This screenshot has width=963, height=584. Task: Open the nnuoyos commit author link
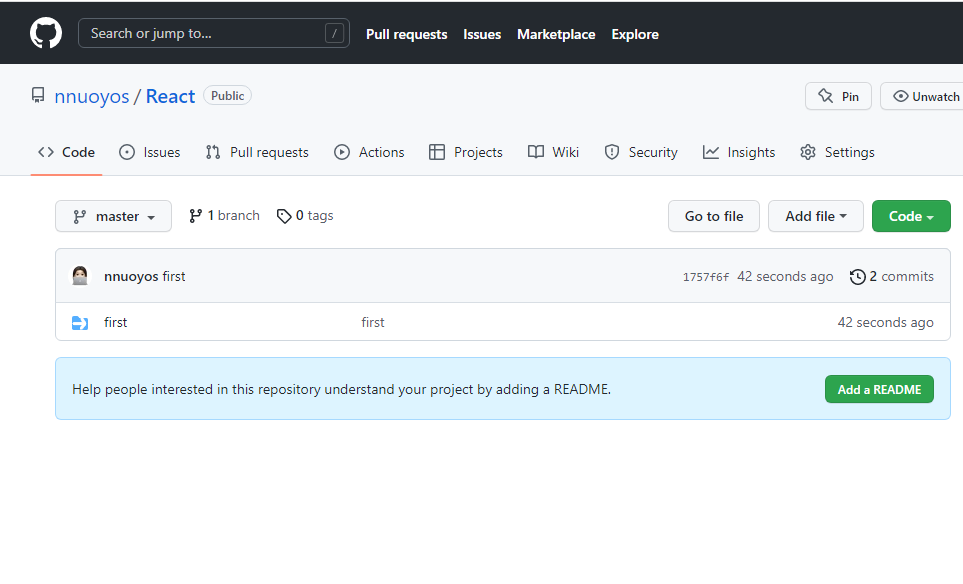click(131, 276)
